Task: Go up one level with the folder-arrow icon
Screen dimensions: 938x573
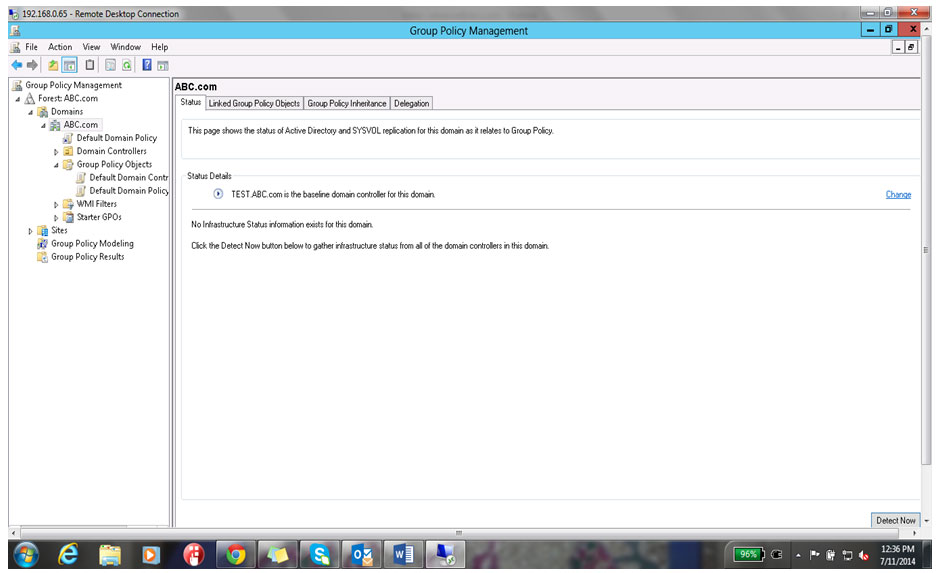Action: tap(53, 65)
